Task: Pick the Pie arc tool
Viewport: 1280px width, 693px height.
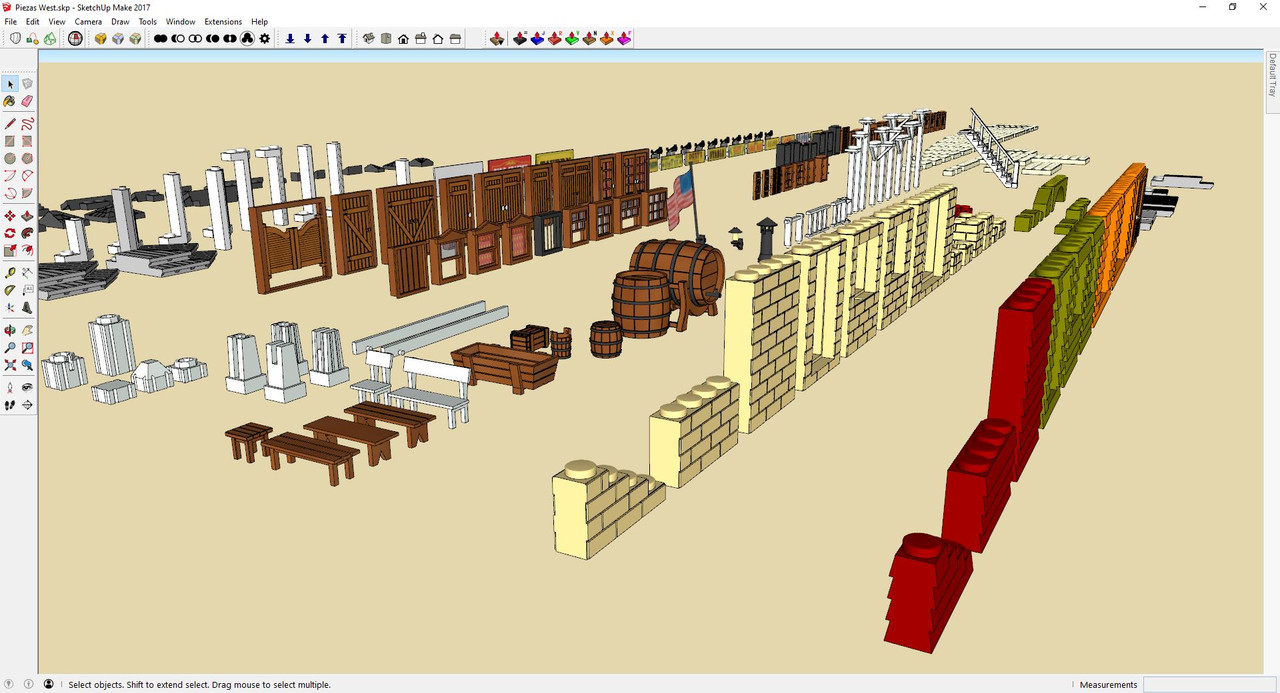Action: pos(27,193)
